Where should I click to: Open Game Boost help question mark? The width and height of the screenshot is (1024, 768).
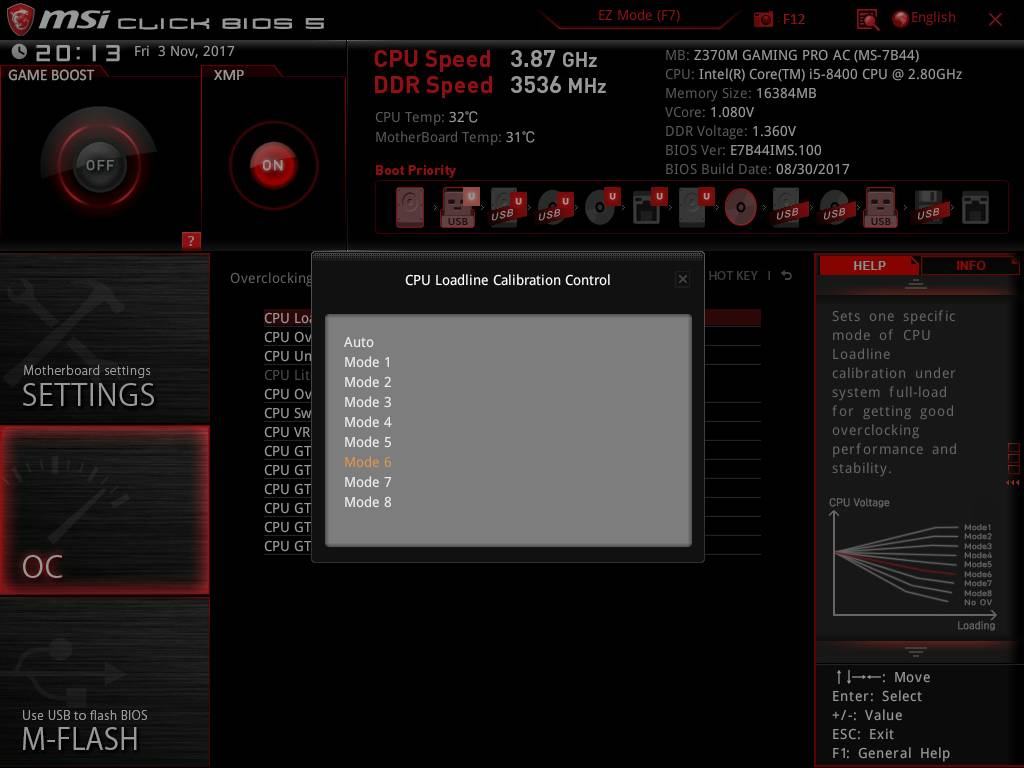[x=190, y=240]
